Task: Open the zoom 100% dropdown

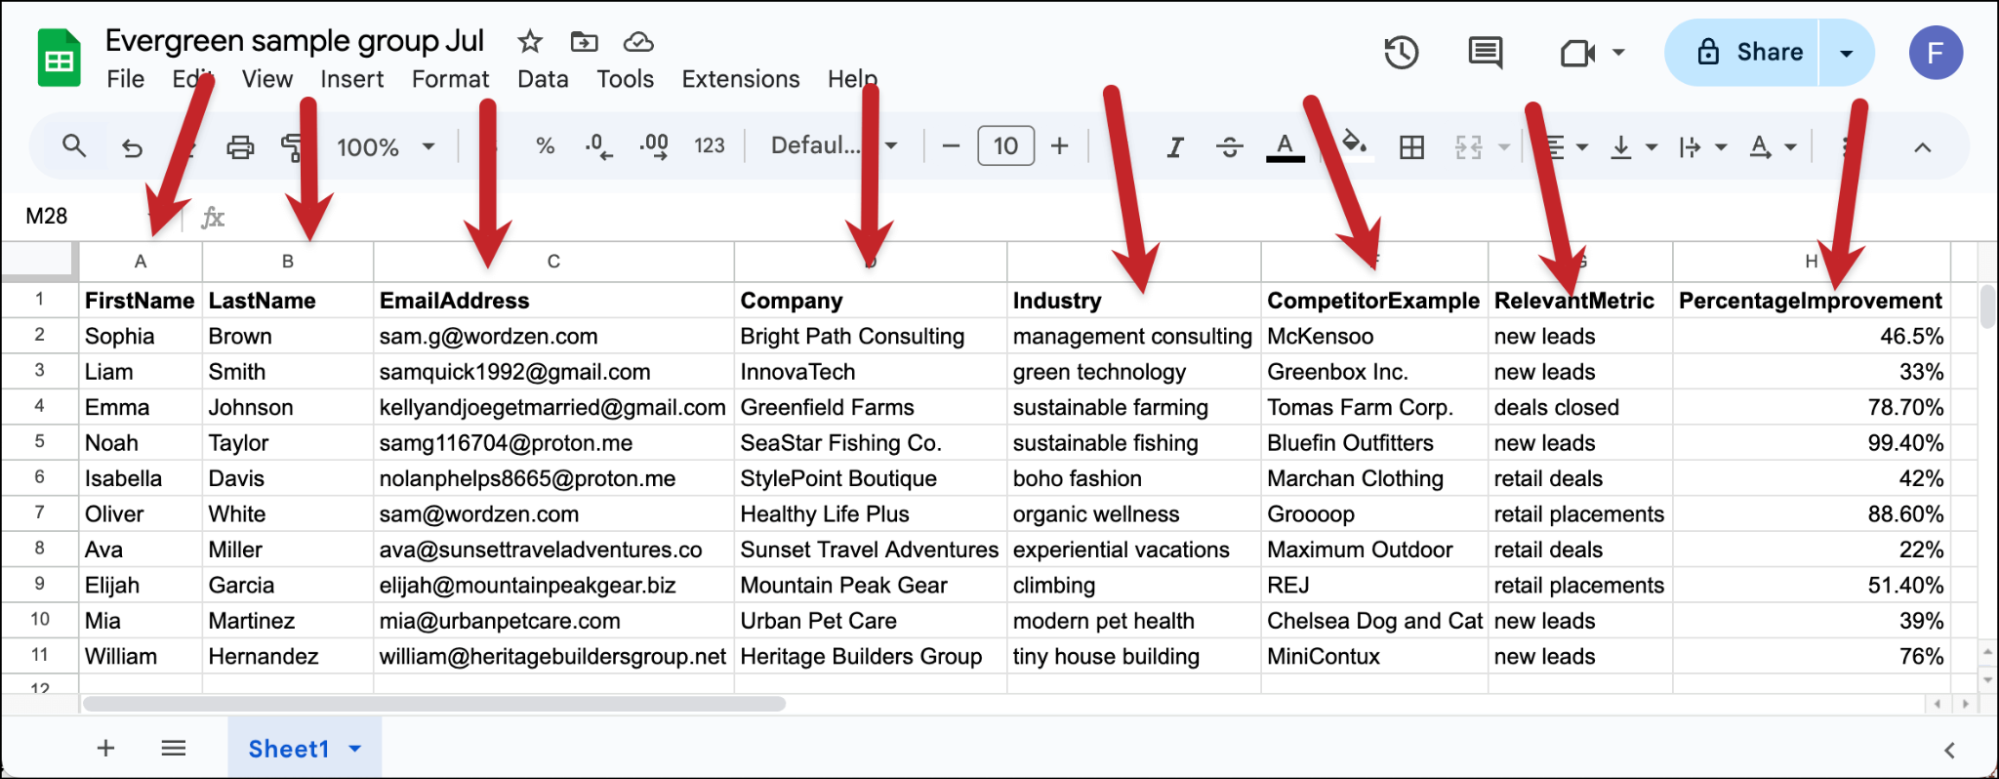Action: point(386,147)
